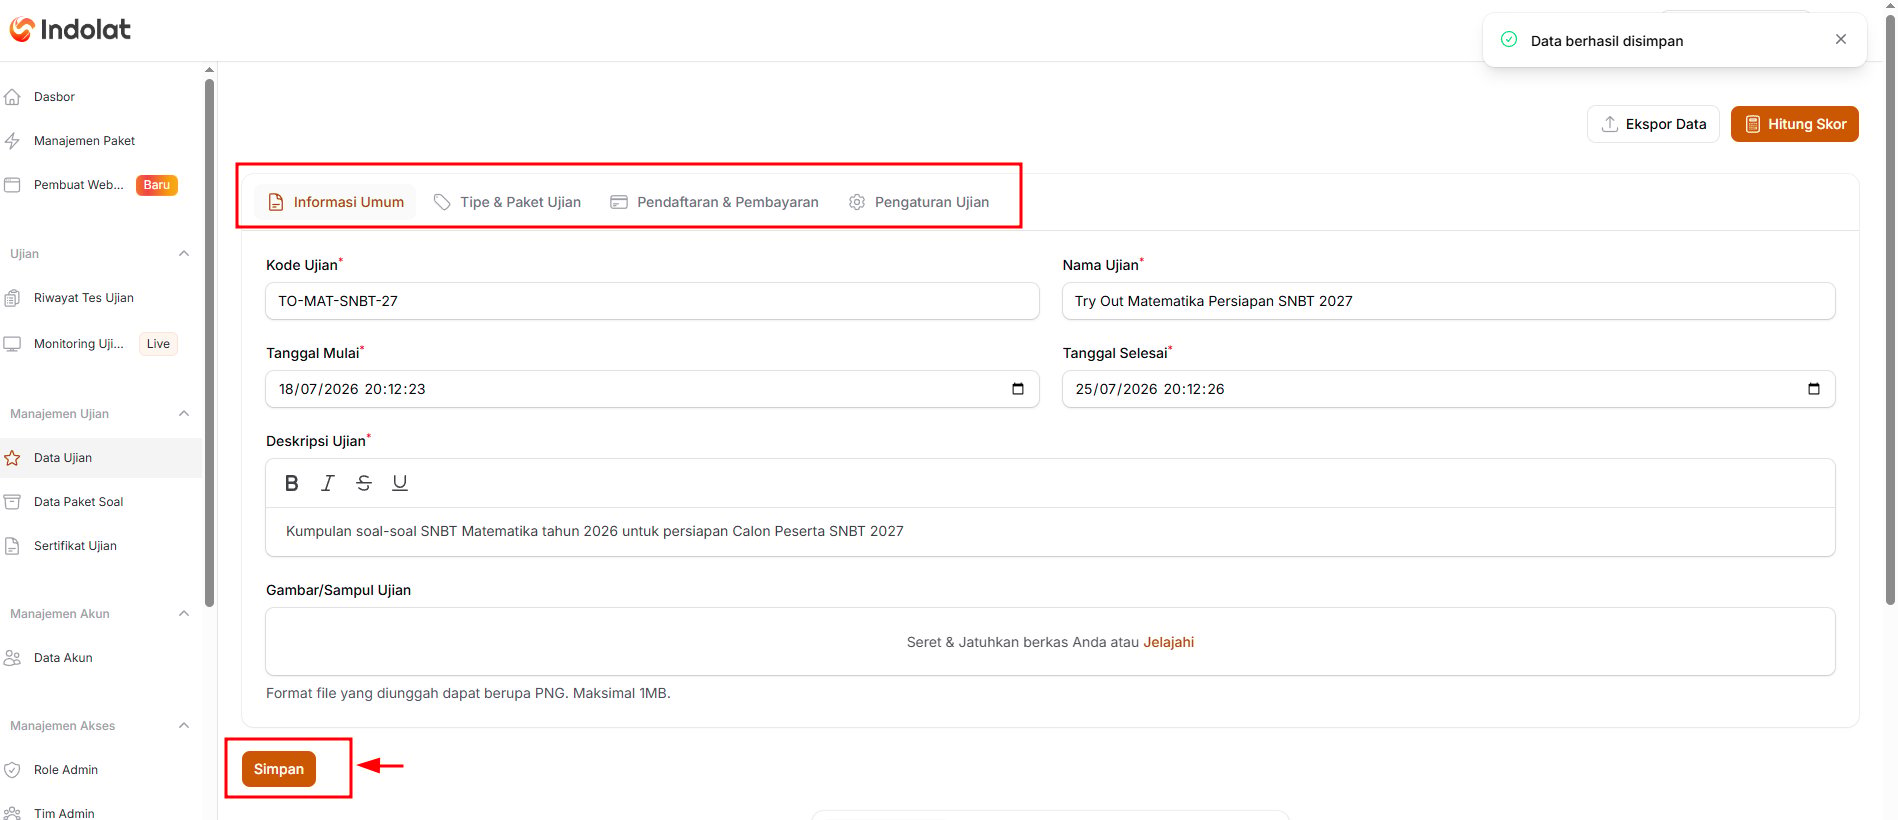
Task: Click the Tanggal Selesai date field
Action: tap(1448, 389)
